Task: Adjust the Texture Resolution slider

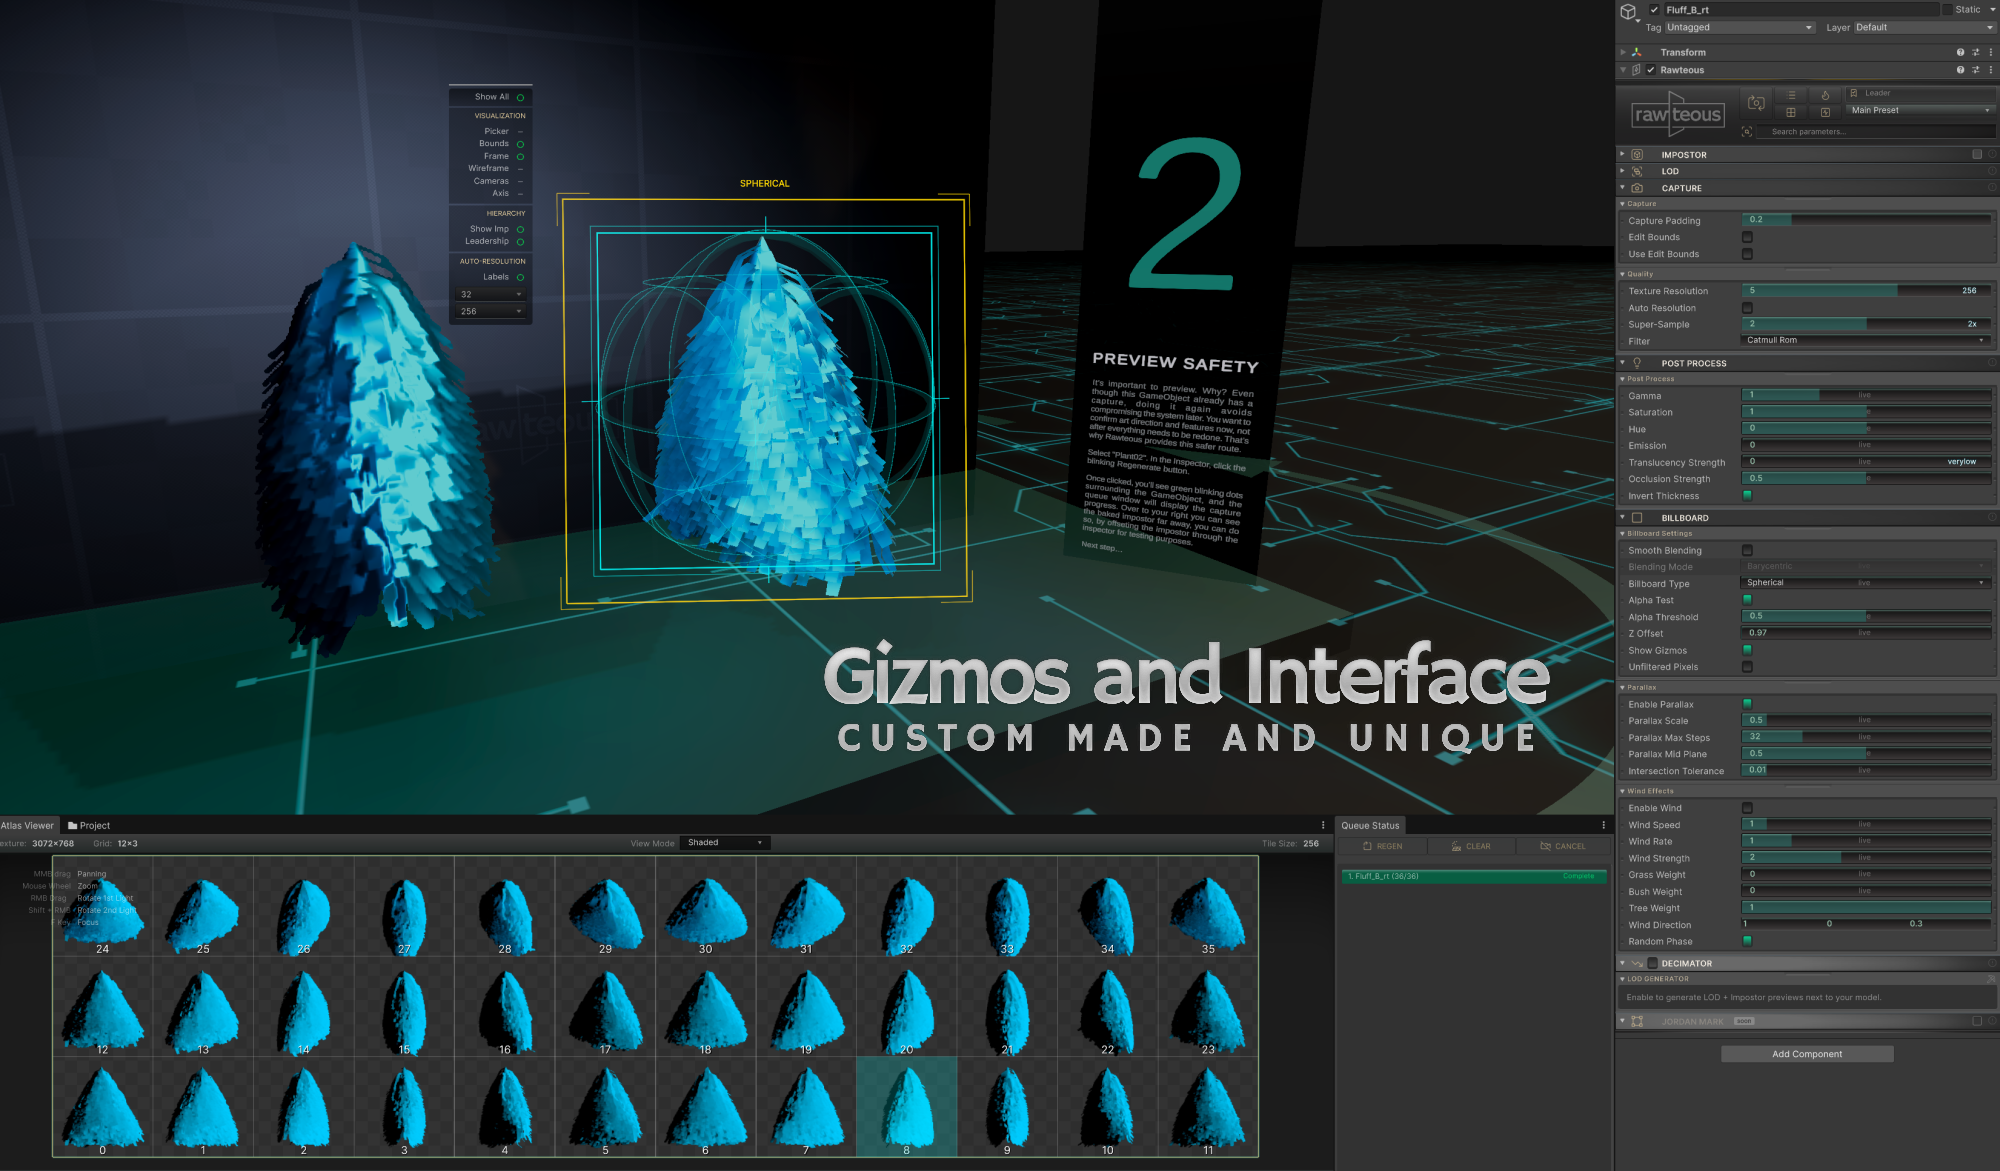Action: pos(1865,291)
